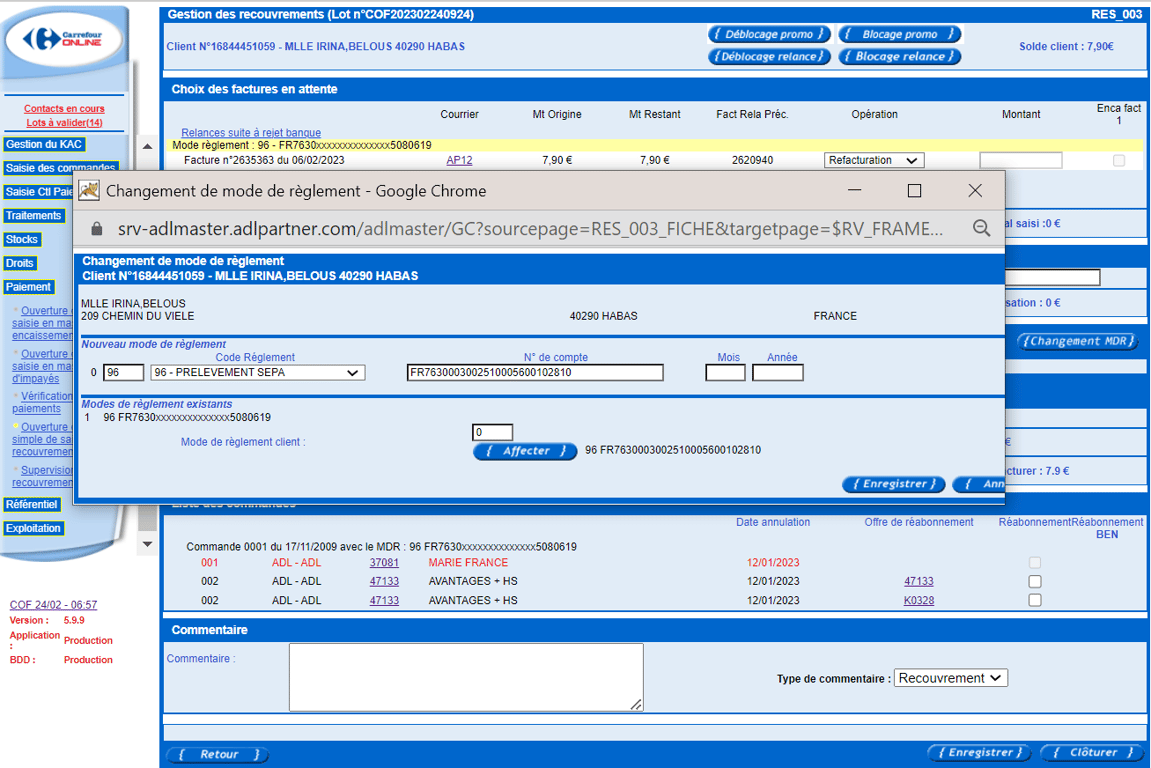Click sidebar scroll up arrow
This screenshot has width=1151, height=768.
(148, 146)
